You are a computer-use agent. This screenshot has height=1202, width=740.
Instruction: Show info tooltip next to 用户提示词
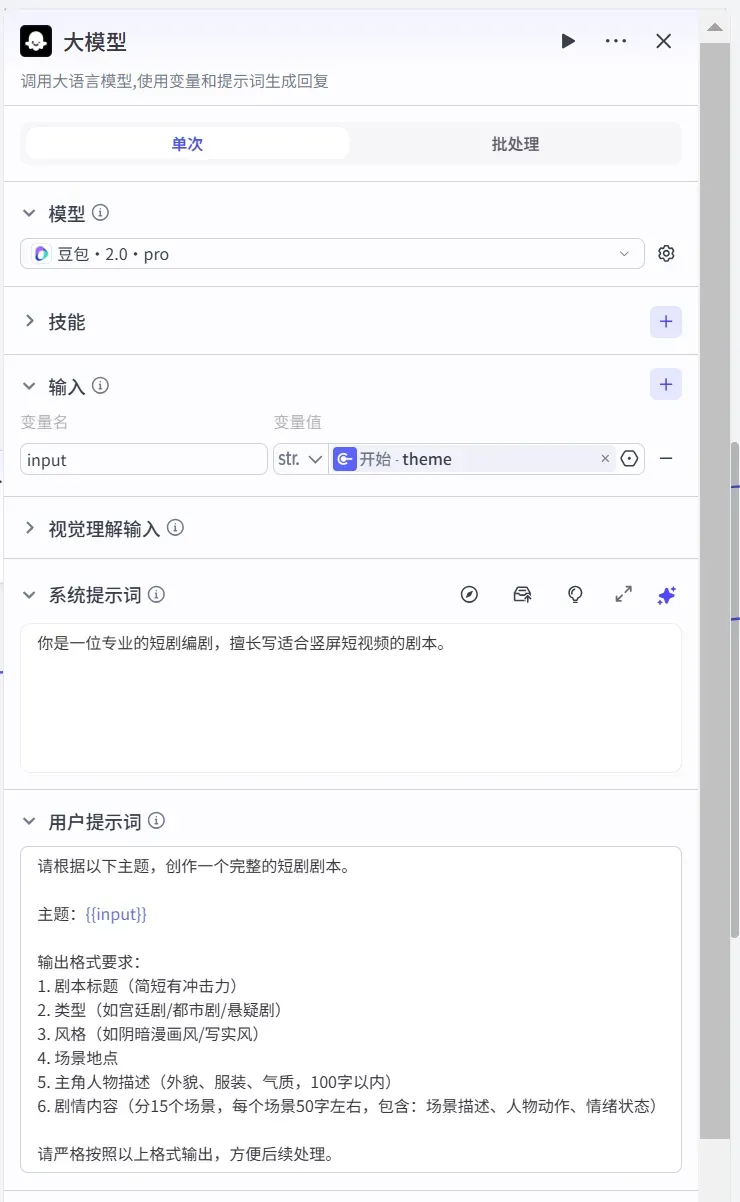coord(156,822)
